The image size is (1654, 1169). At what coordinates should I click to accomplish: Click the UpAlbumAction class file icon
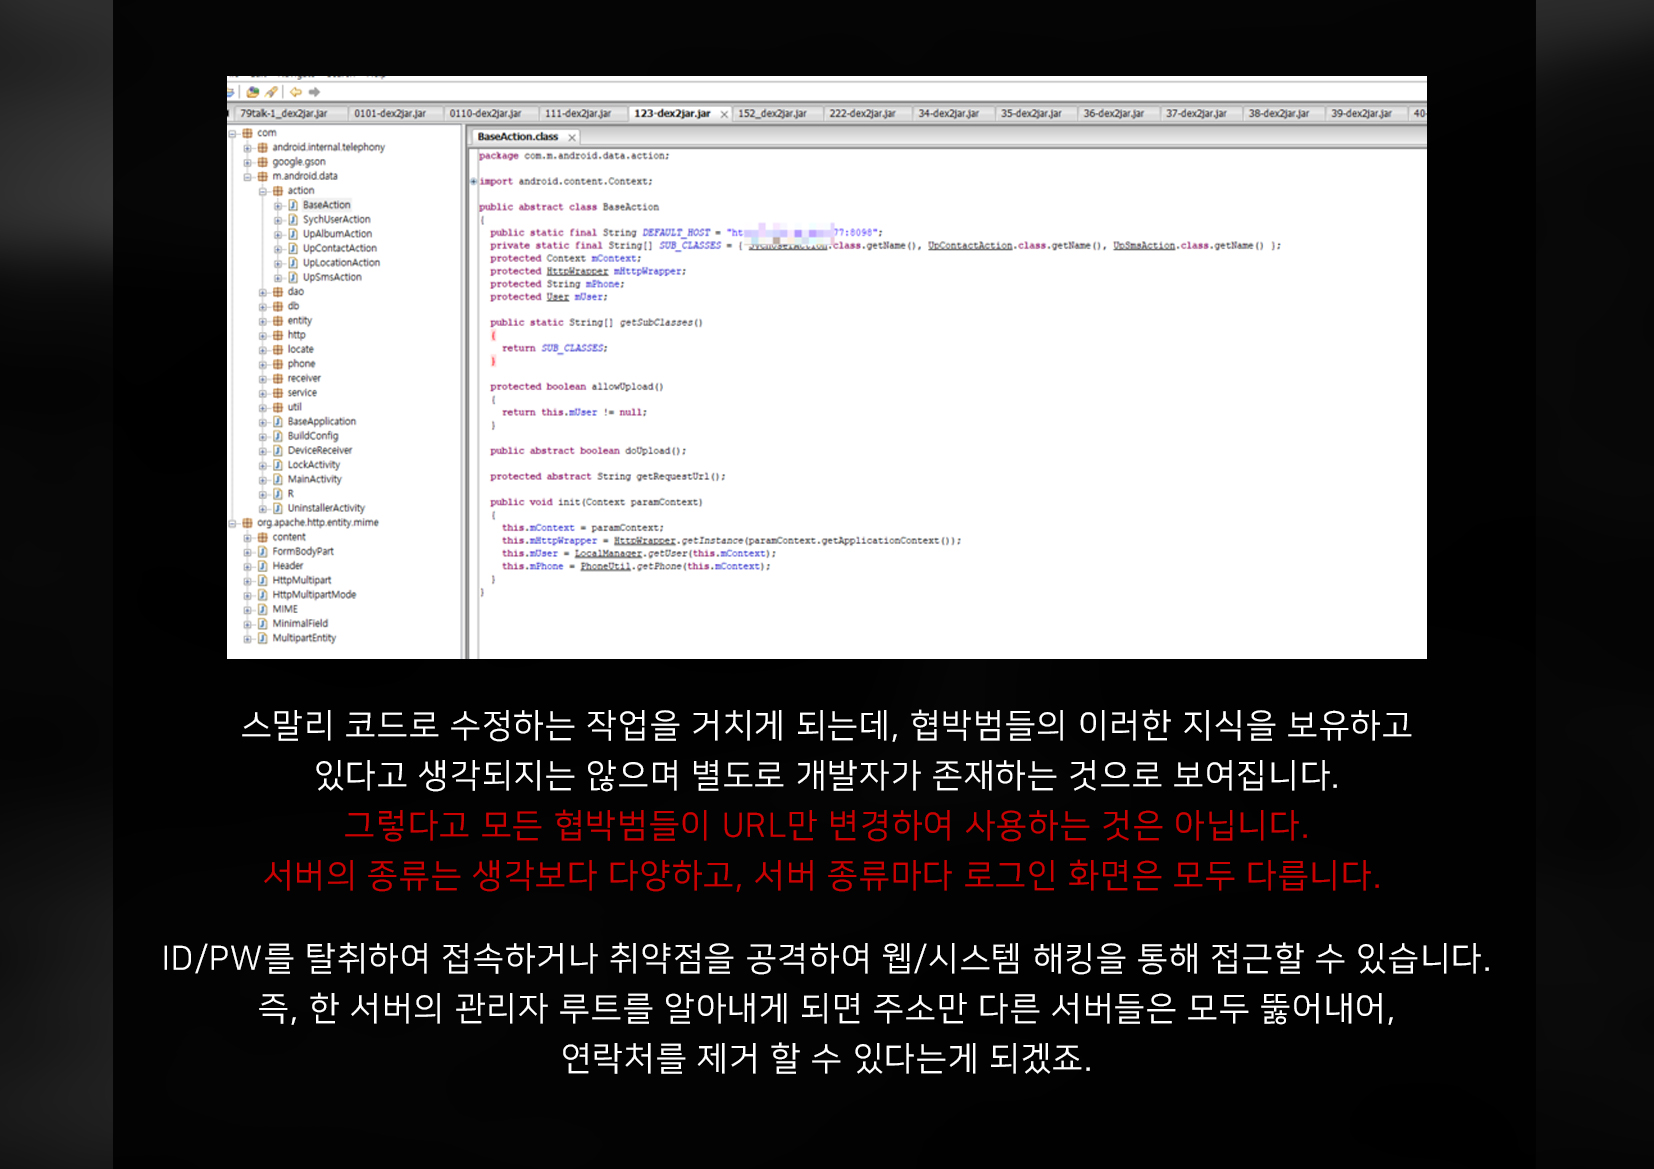coord(293,234)
